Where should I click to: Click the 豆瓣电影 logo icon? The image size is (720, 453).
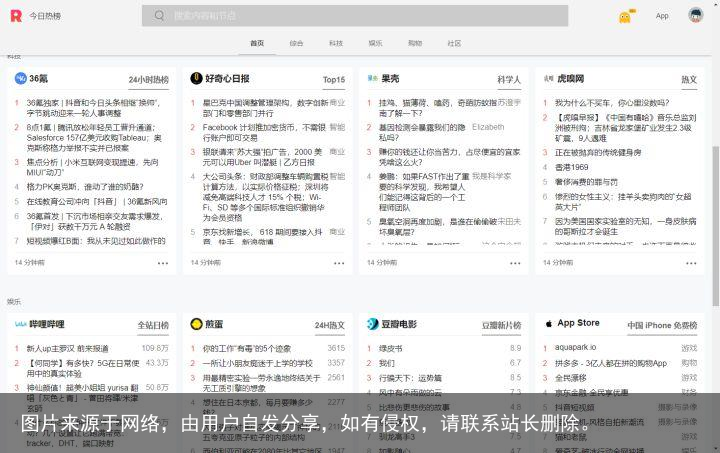click(372, 324)
